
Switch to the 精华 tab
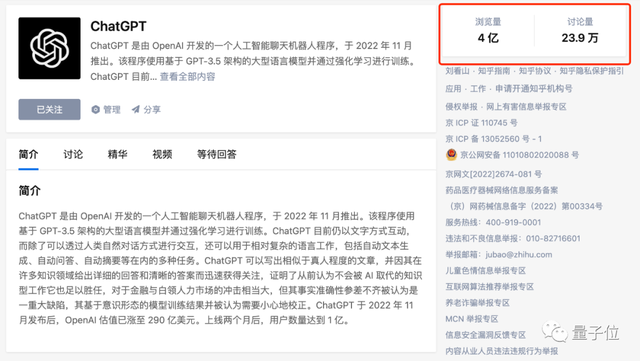118,154
